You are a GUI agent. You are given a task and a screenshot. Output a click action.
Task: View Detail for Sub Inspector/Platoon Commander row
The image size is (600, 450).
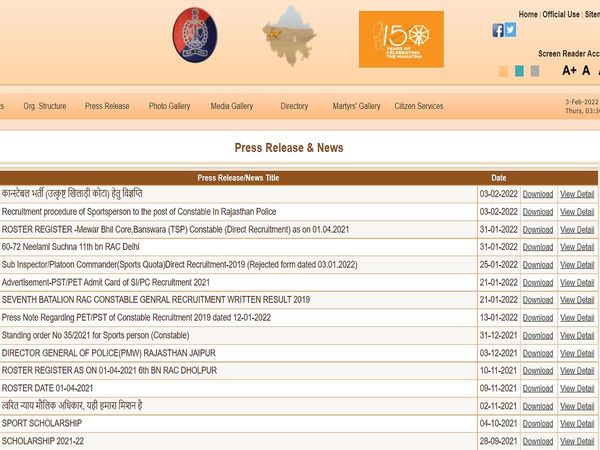[x=577, y=265]
